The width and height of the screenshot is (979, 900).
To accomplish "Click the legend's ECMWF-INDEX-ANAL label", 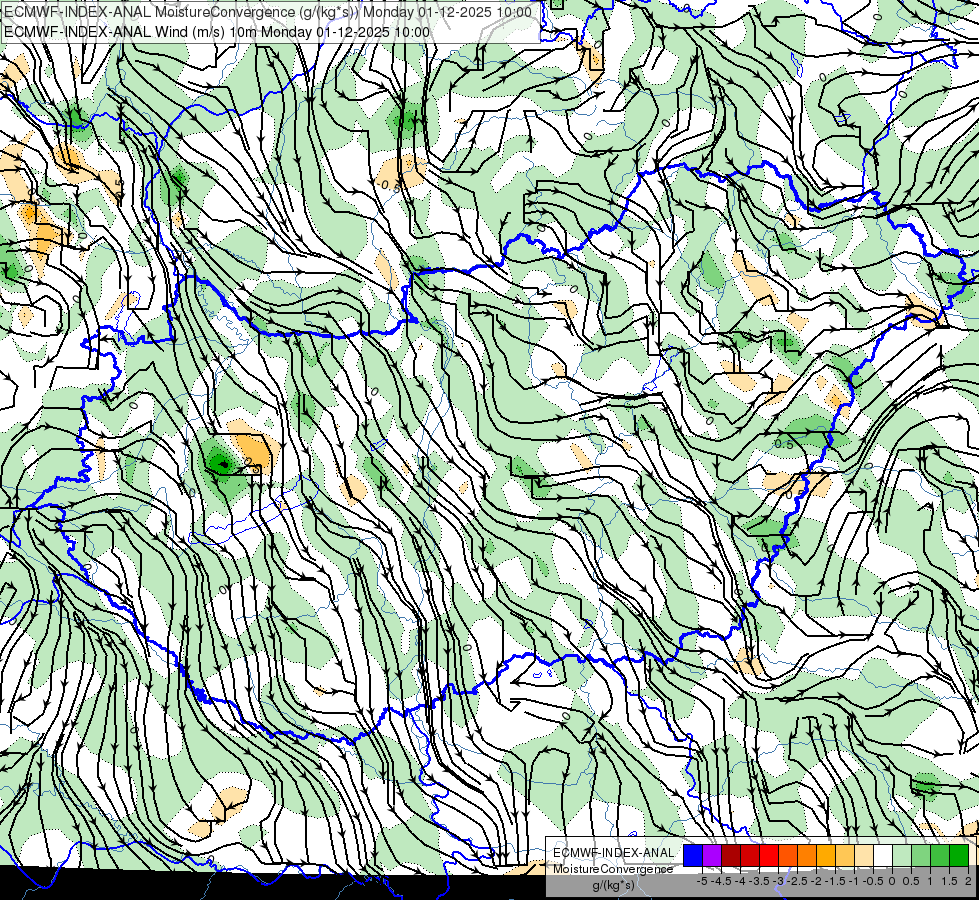I will coord(613,853).
